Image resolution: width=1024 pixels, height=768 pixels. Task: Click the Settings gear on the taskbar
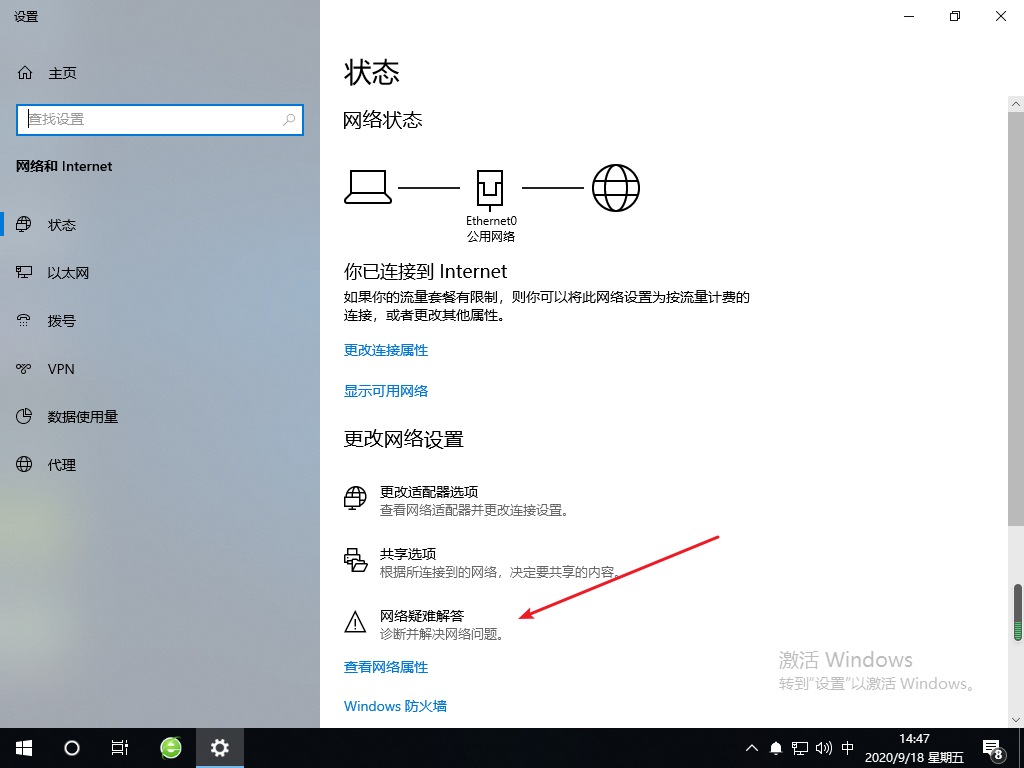pyautogui.click(x=219, y=747)
